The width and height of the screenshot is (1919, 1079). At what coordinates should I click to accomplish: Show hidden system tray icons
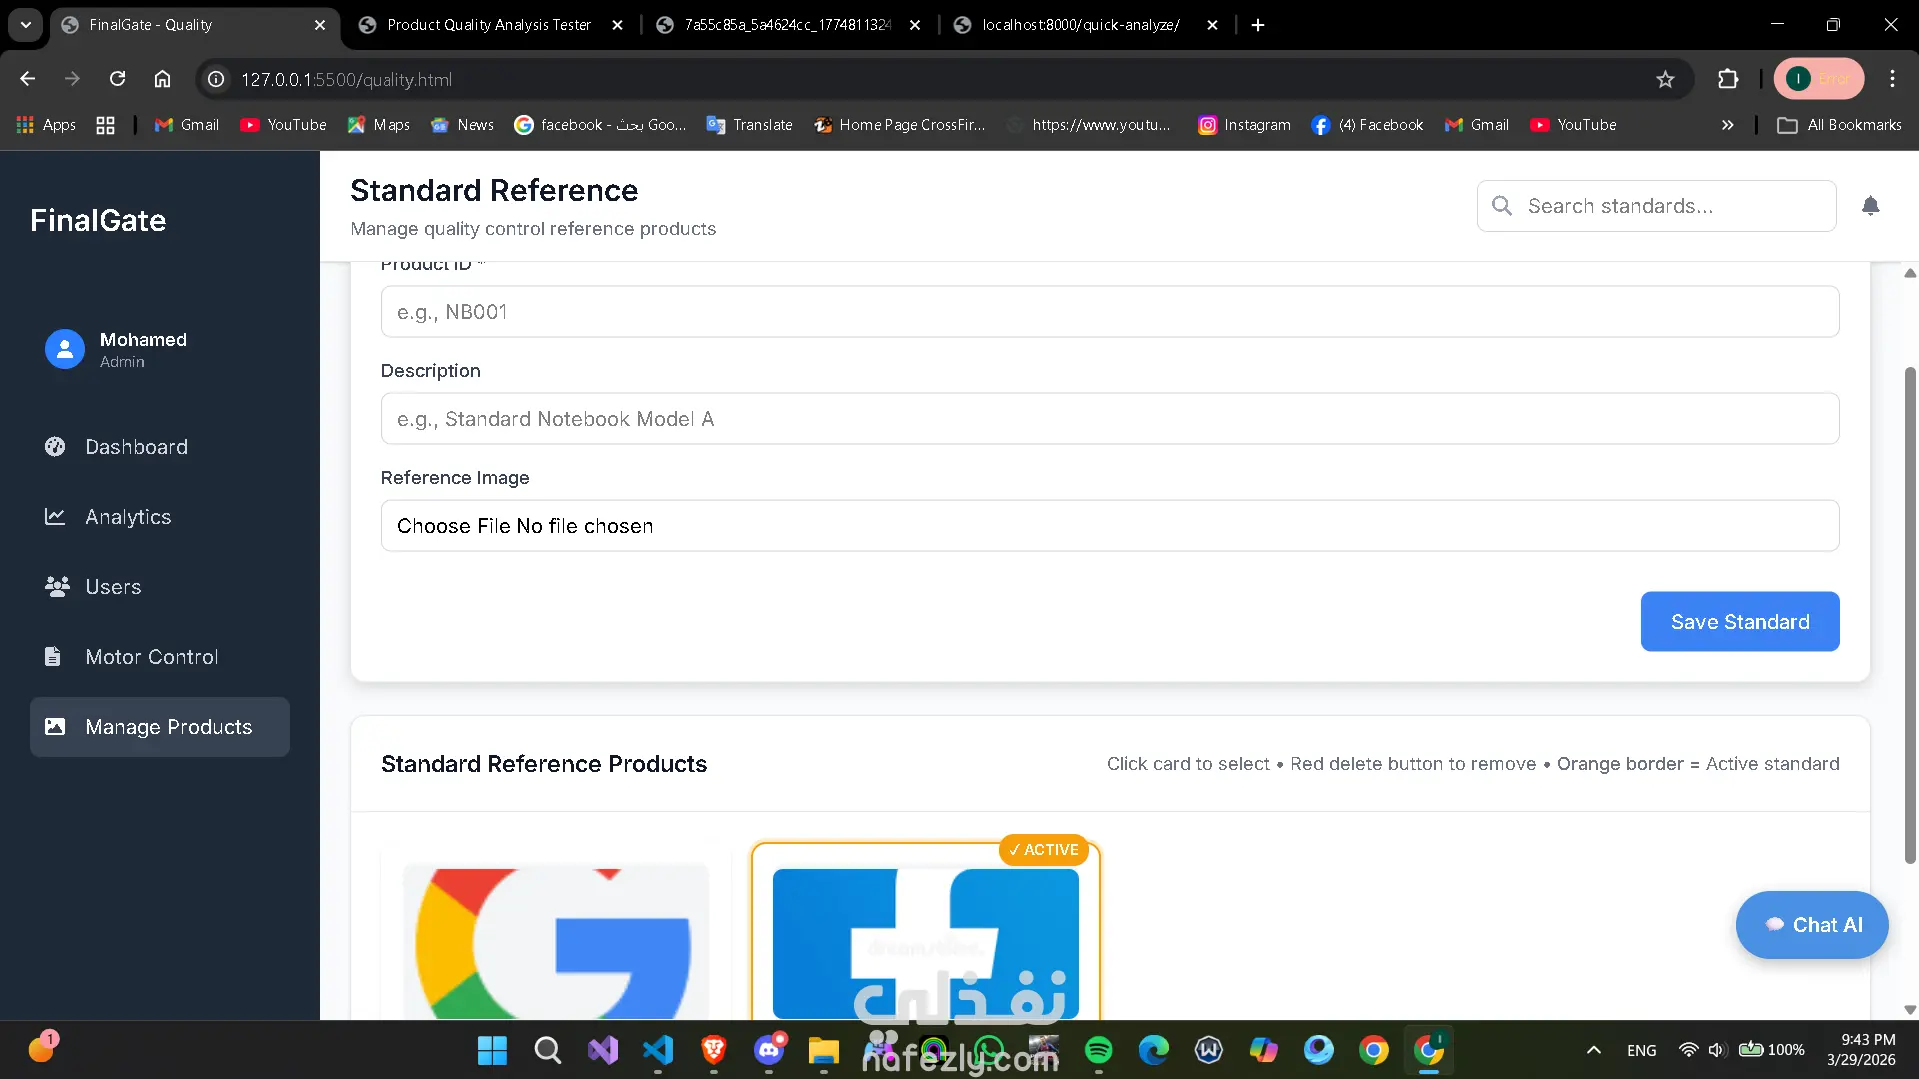click(1594, 1050)
